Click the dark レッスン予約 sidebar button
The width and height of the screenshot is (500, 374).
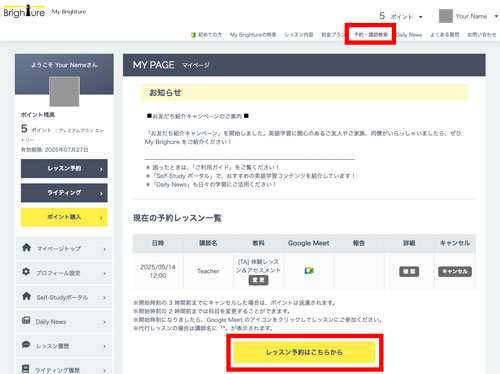pyautogui.click(x=64, y=168)
